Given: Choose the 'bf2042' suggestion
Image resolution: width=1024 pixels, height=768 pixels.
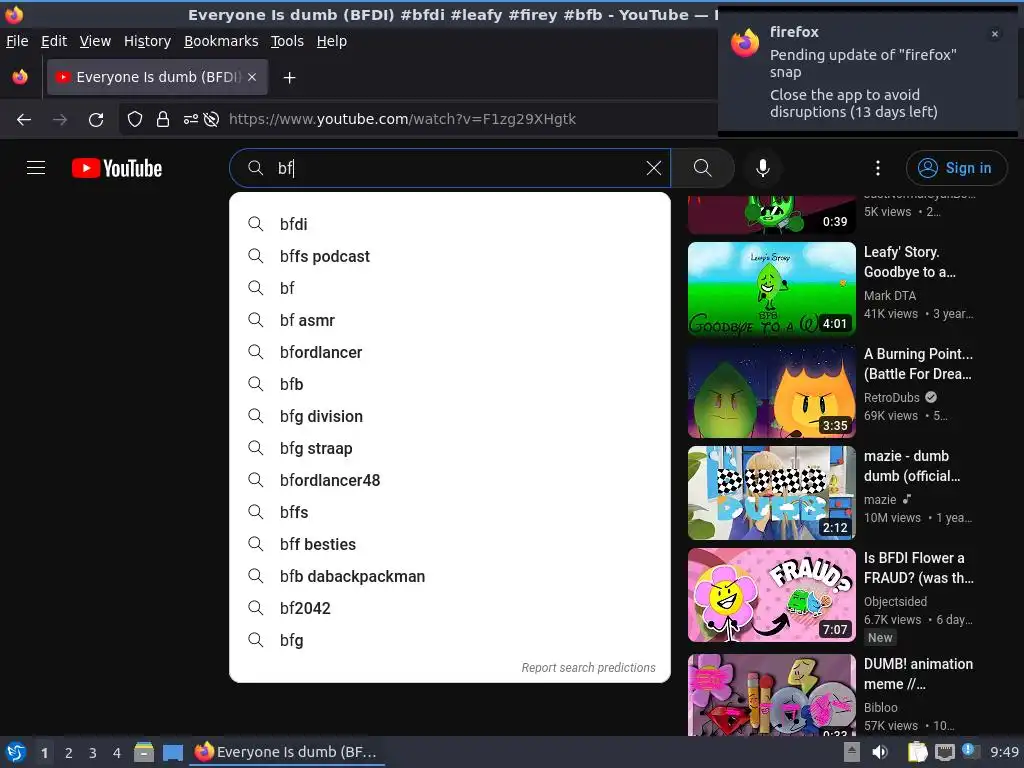Looking at the screenshot, I should pyautogui.click(x=449, y=608).
